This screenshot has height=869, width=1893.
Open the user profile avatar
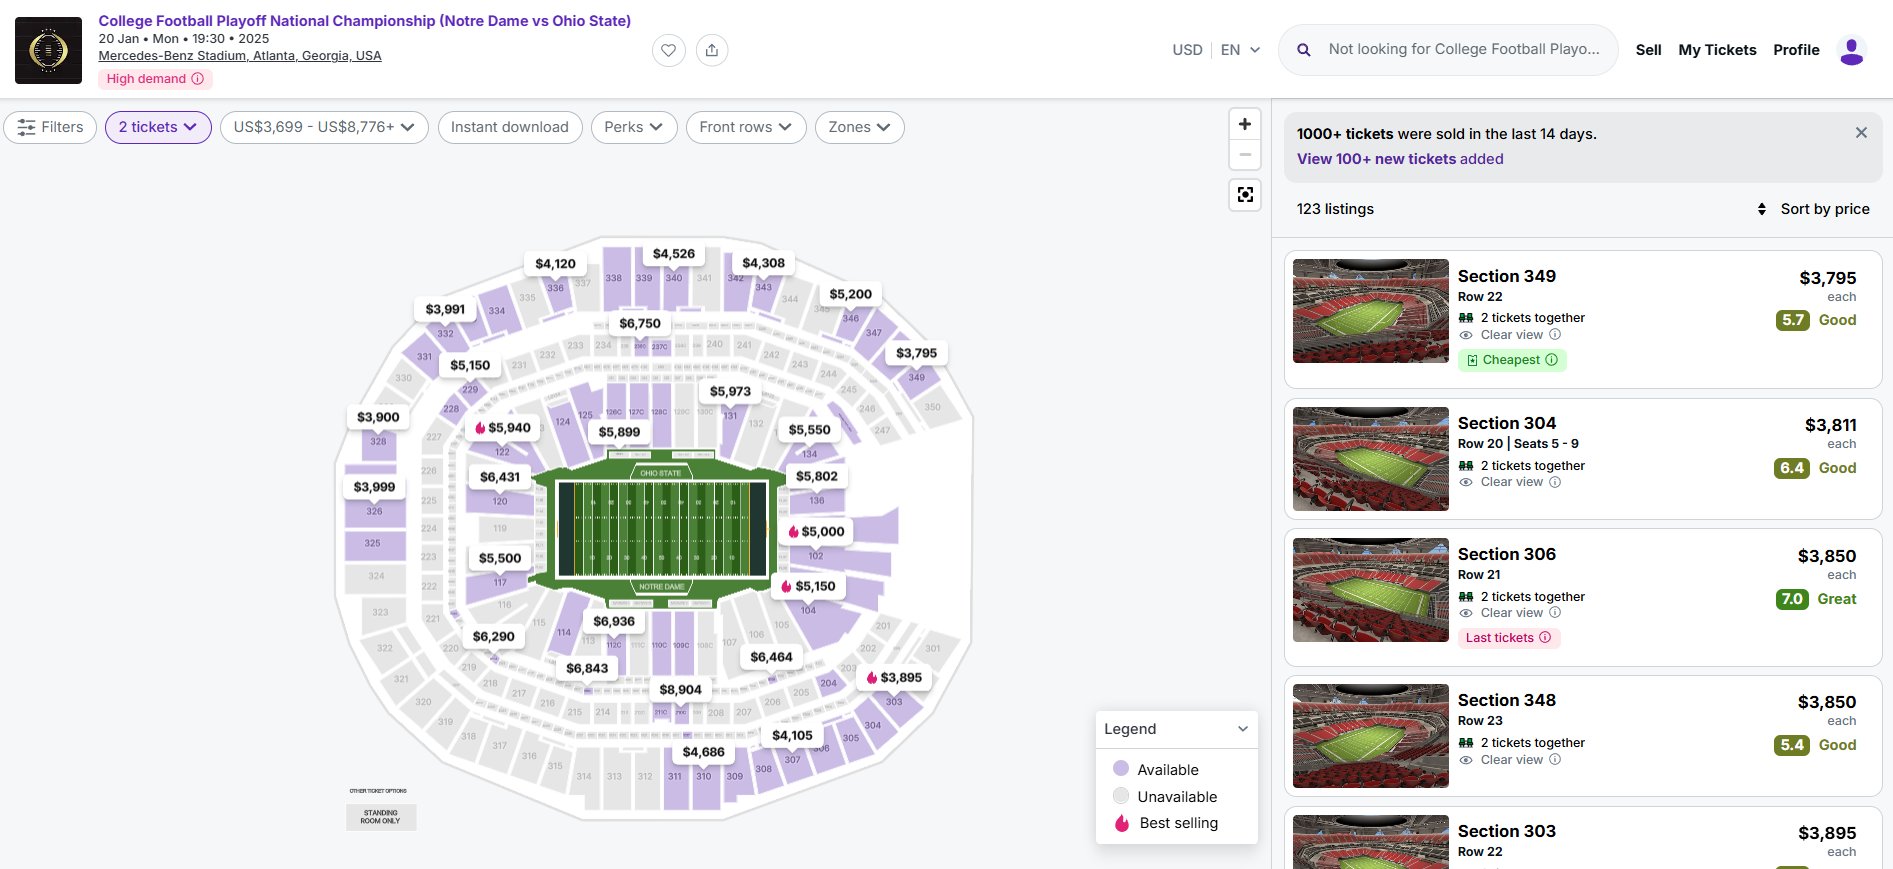(x=1852, y=50)
